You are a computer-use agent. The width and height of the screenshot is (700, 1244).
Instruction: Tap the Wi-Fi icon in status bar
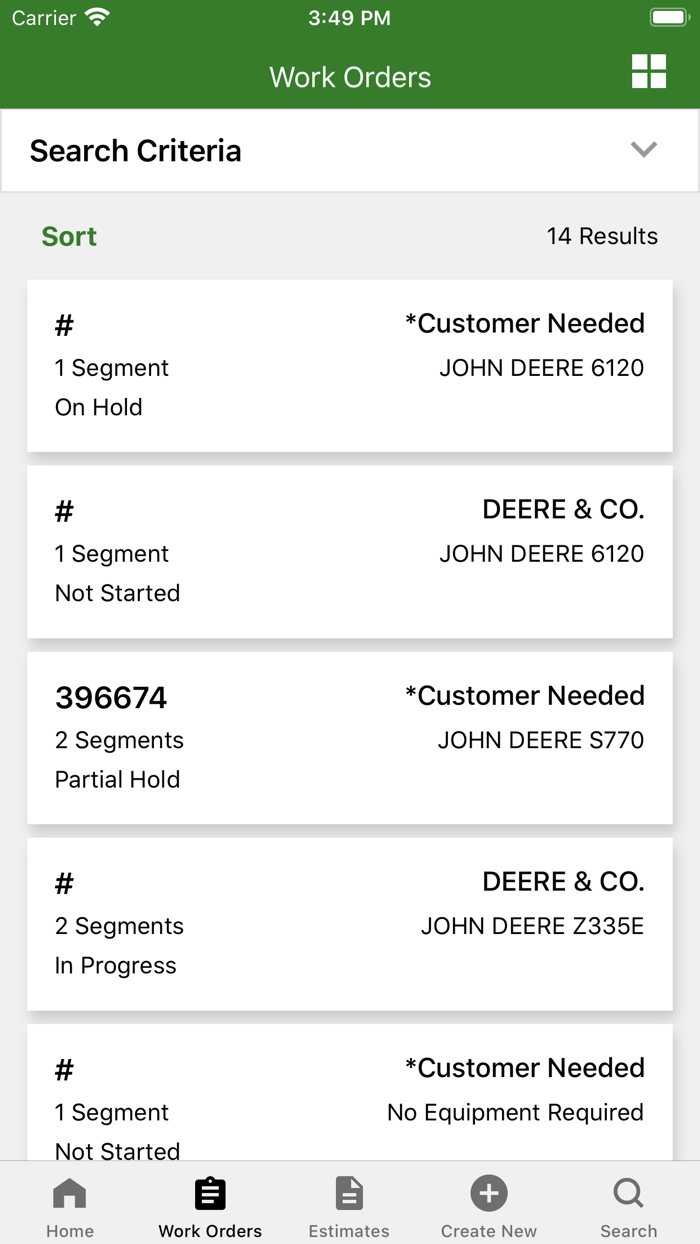95,16
